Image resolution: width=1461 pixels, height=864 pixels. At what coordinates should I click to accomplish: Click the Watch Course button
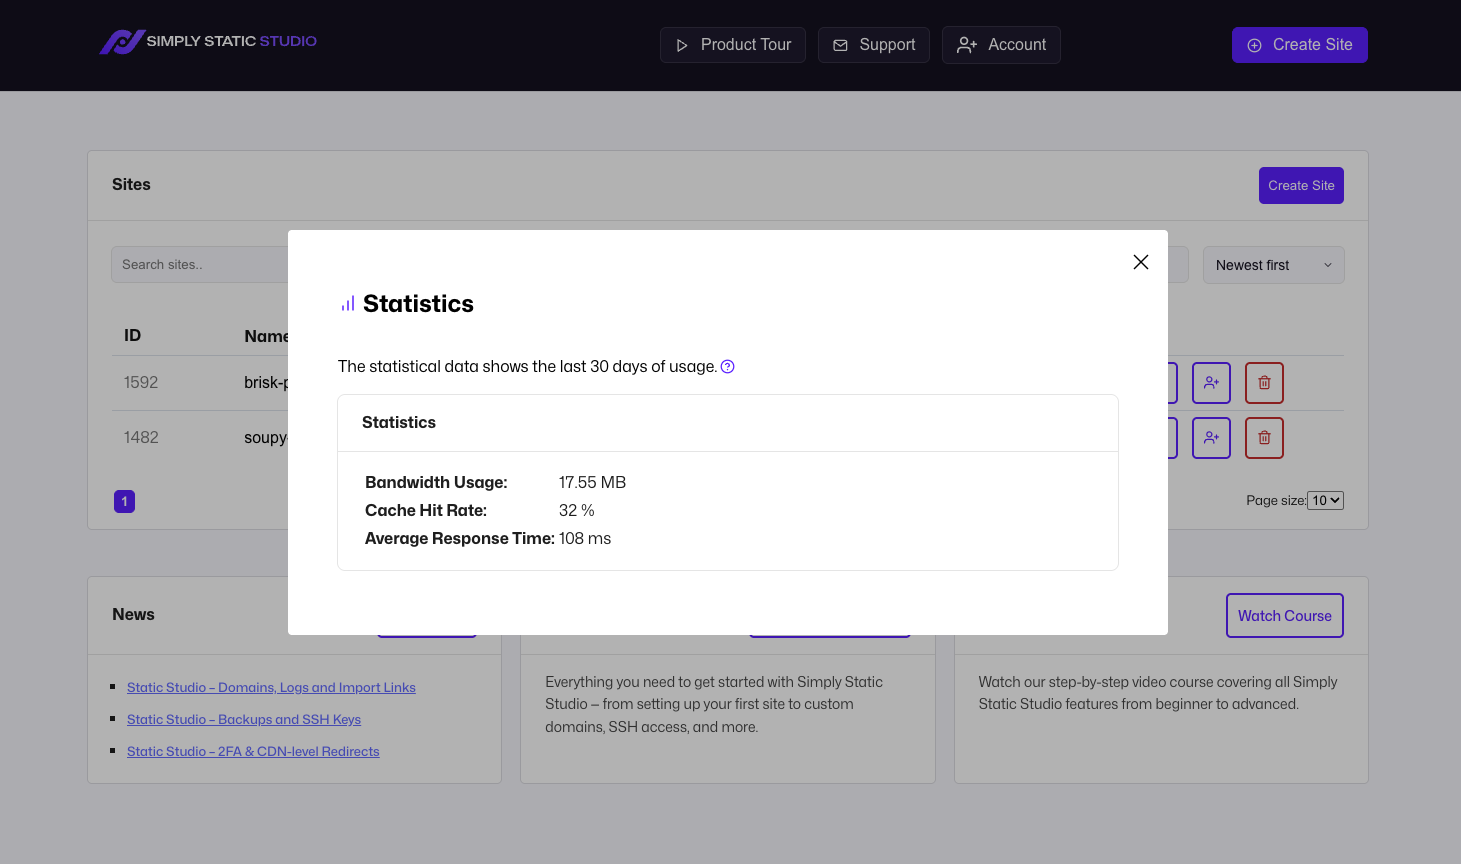[x=1285, y=616]
